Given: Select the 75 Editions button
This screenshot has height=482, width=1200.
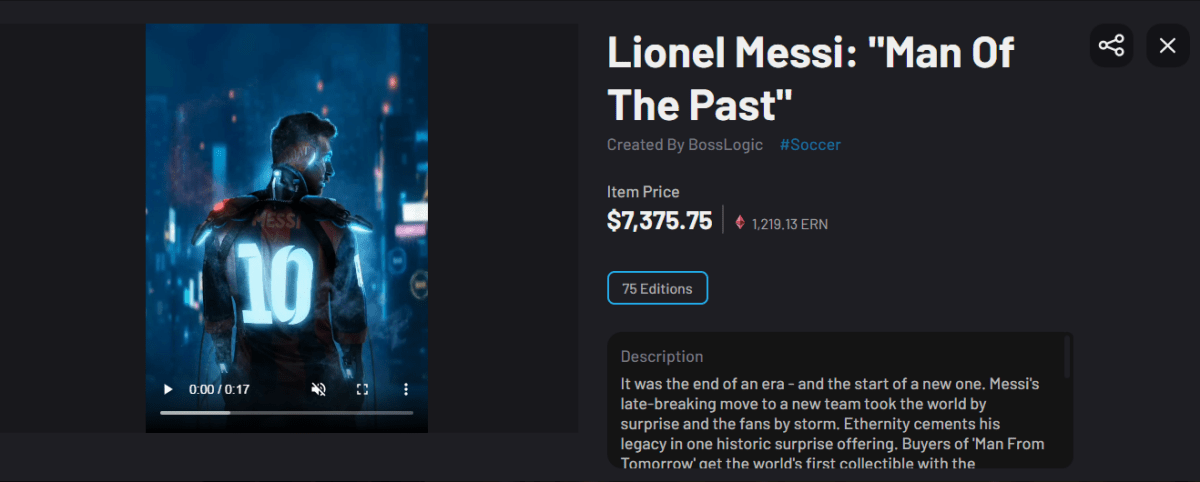Looking at the screenshot, I should point(657,288).
